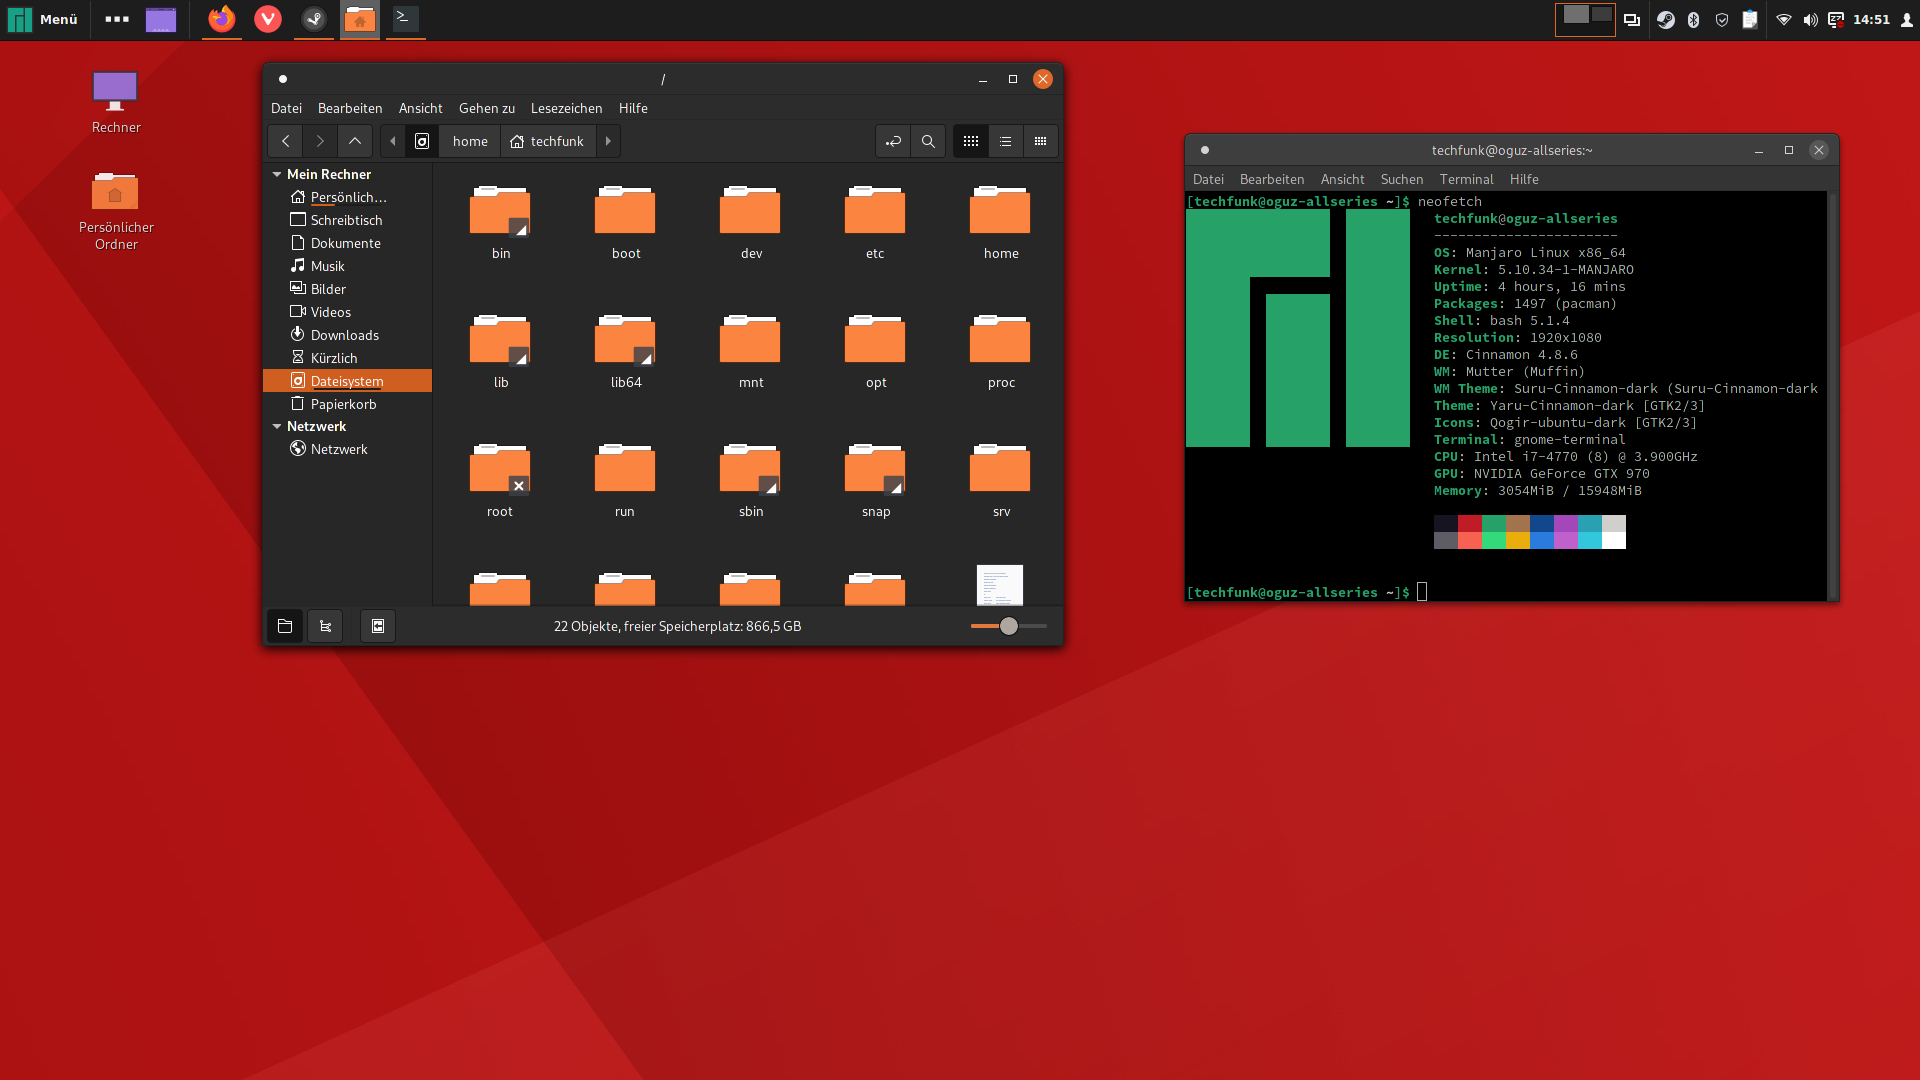Select Bilder in sidebar
The image size is (1920, 1080).
[x=347, y=289]
